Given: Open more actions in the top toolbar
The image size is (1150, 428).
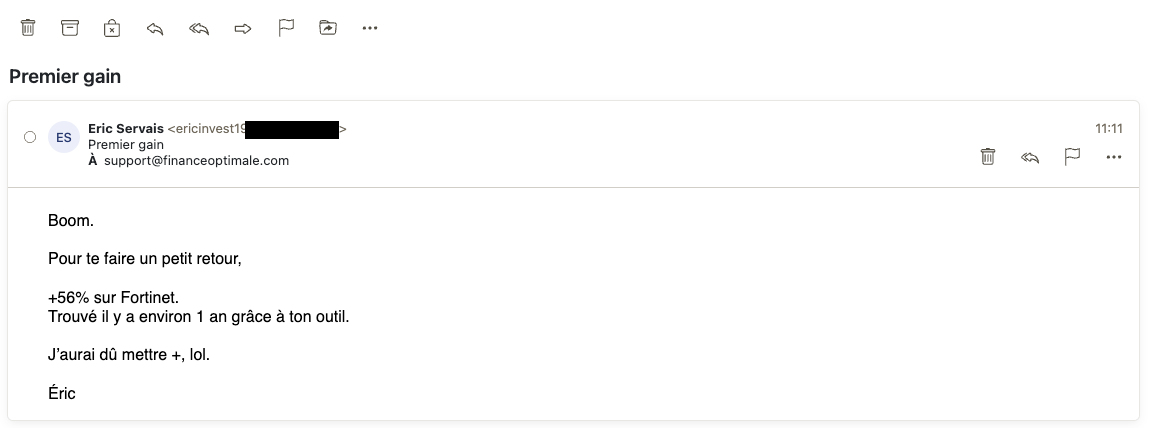Looking at the screenshot, I should (370, 28).
